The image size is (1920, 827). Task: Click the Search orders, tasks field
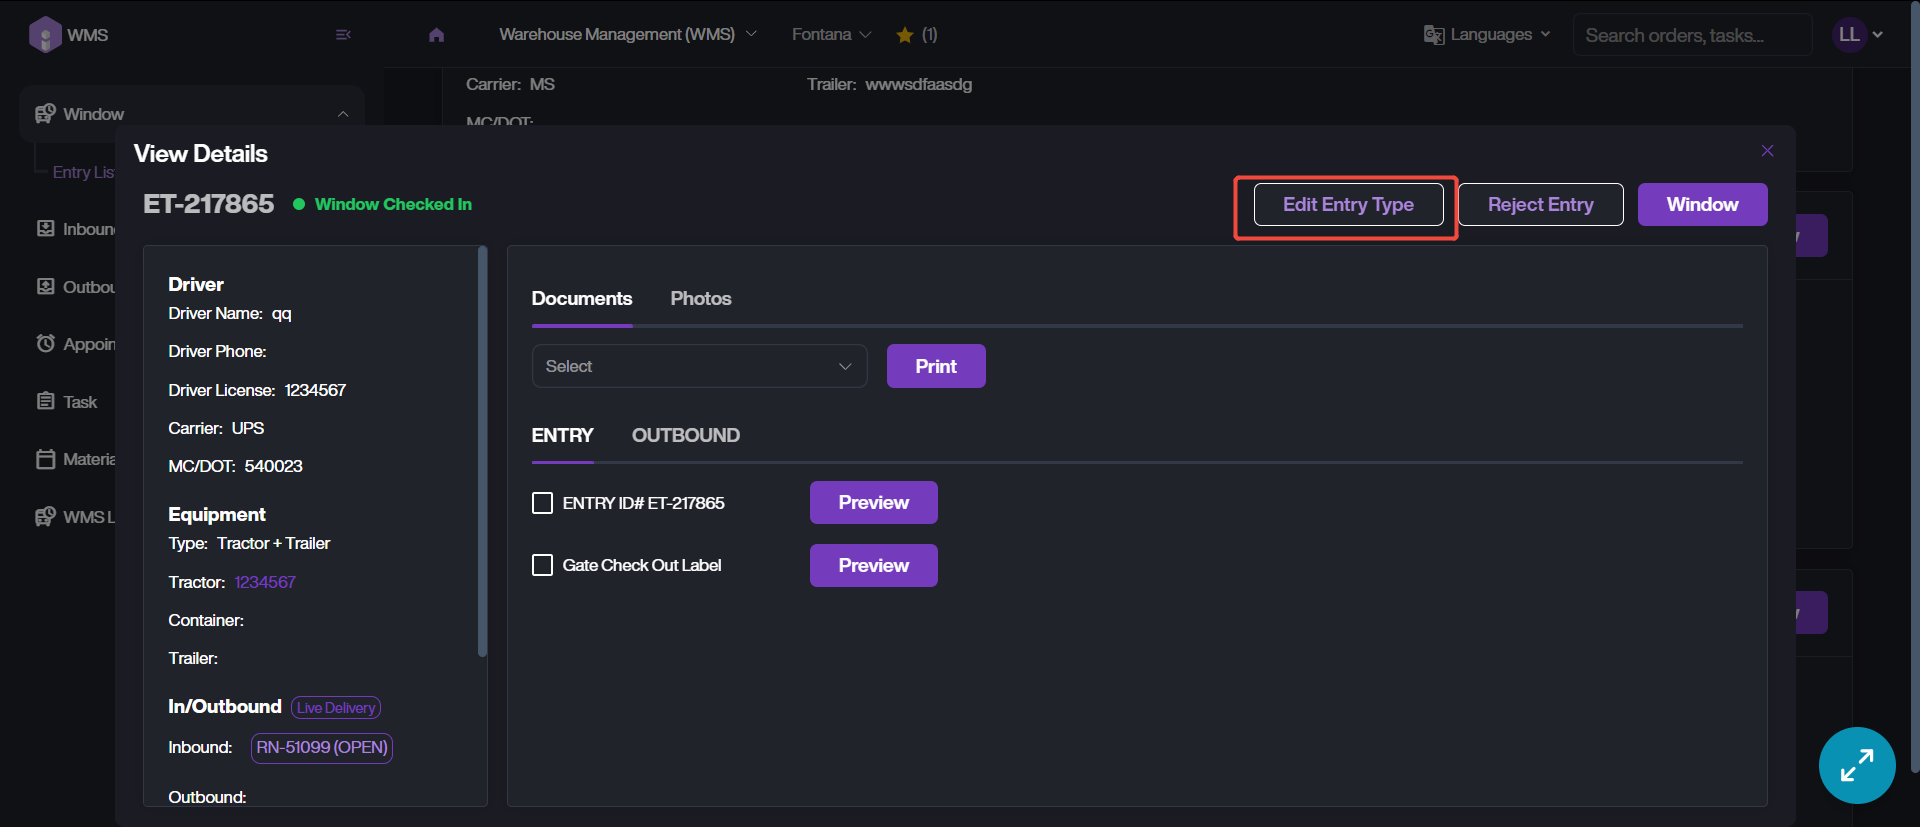[x=1690, y=35]
